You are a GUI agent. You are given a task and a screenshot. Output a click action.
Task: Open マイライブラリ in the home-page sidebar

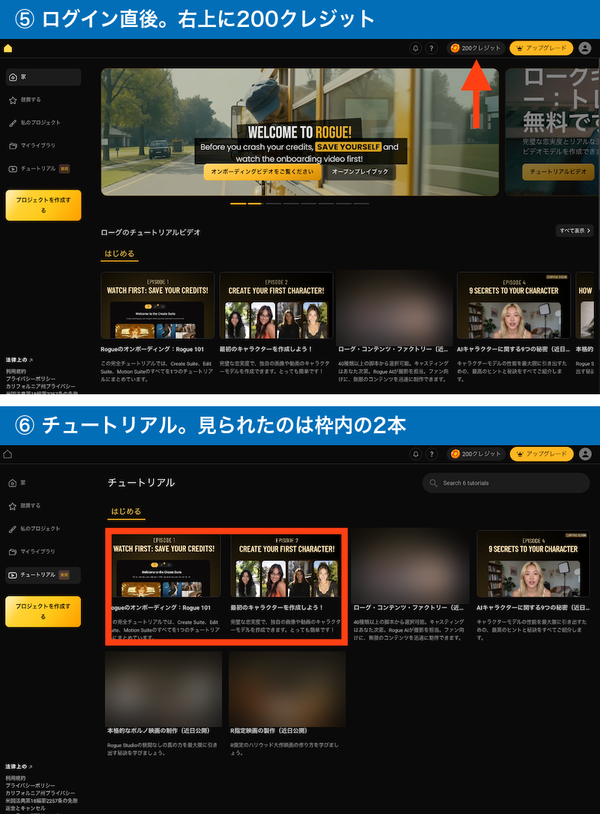32,145
